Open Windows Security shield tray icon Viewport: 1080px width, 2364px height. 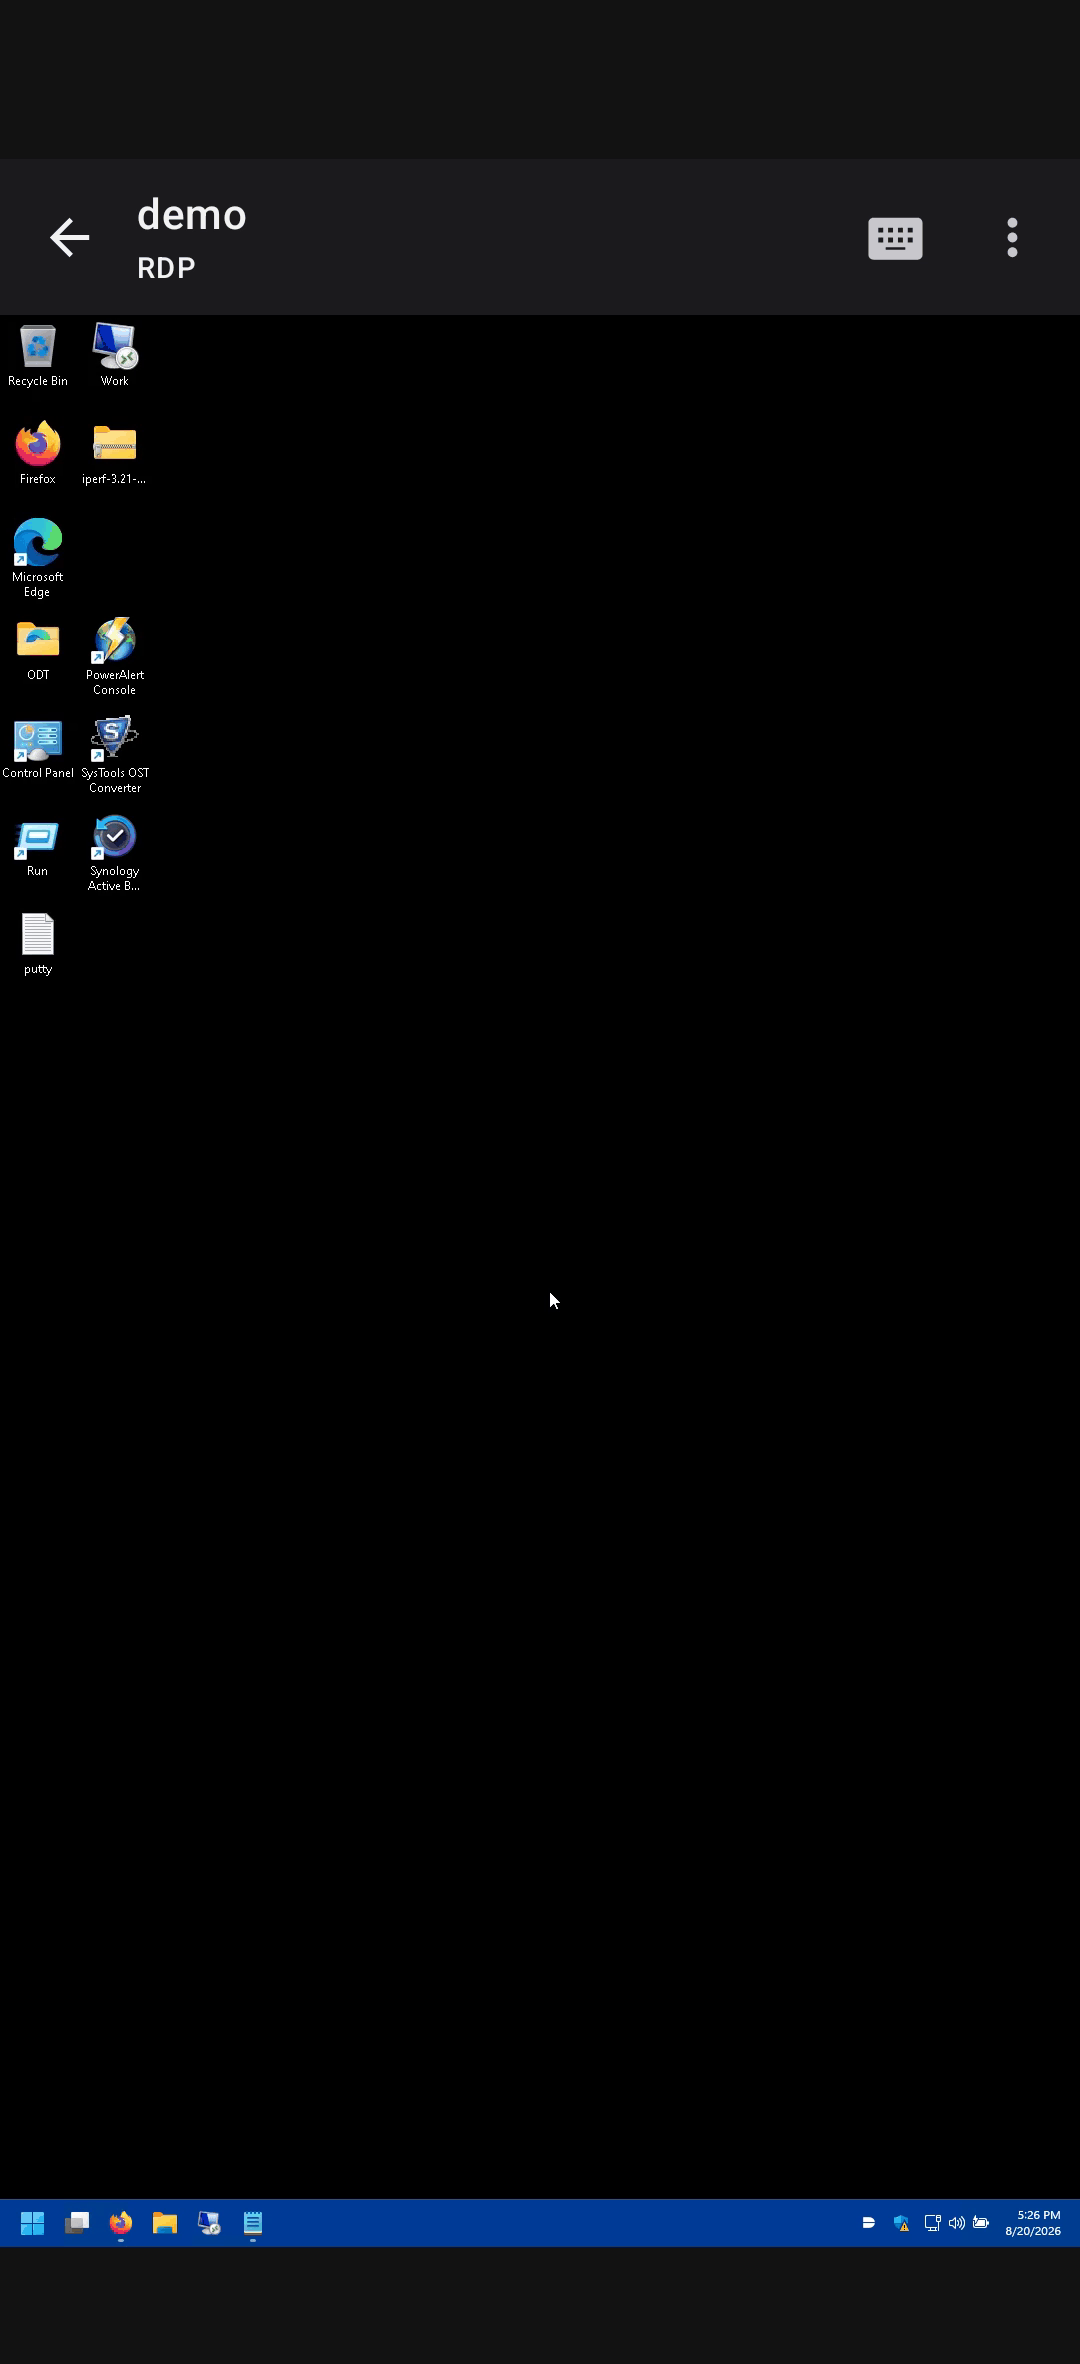(x=902, y=2223)
